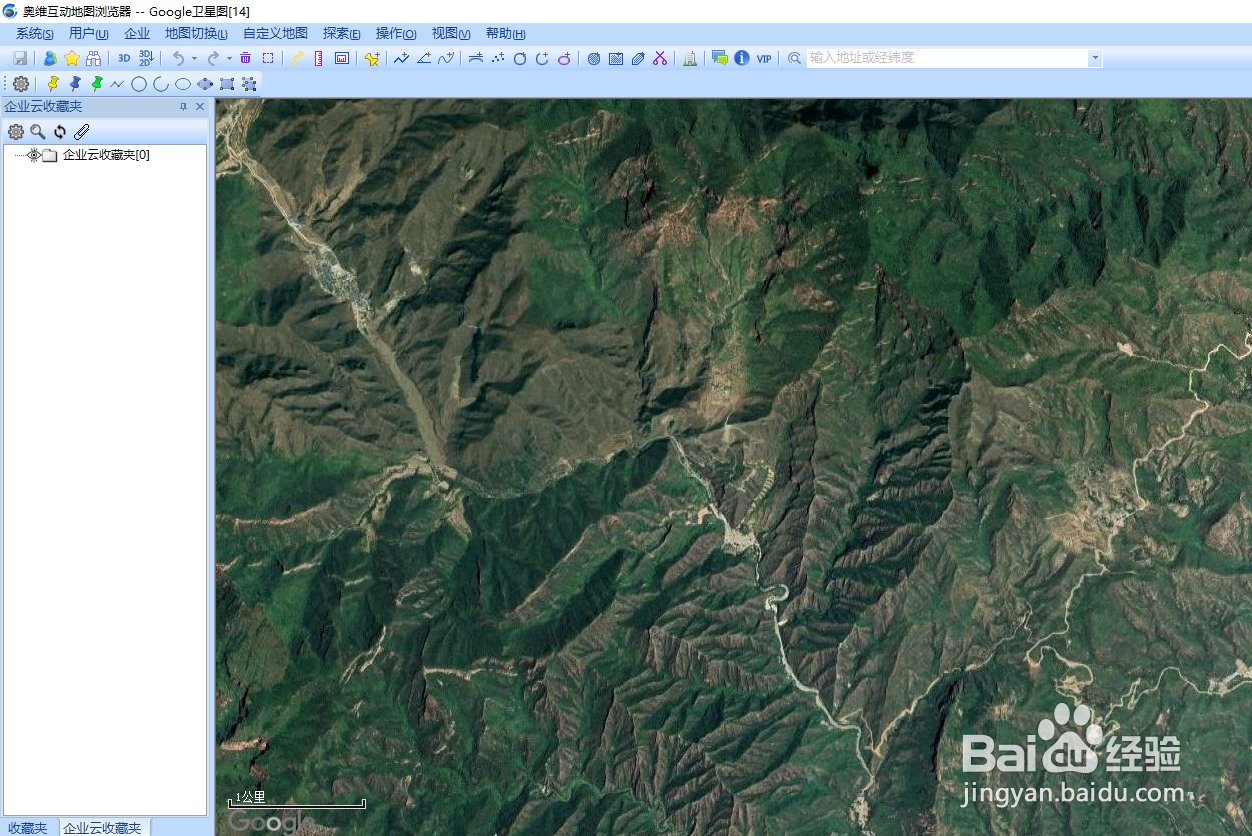Open the 帮助(H) menu
The image size is (1252, 836).
pos(506,34)
